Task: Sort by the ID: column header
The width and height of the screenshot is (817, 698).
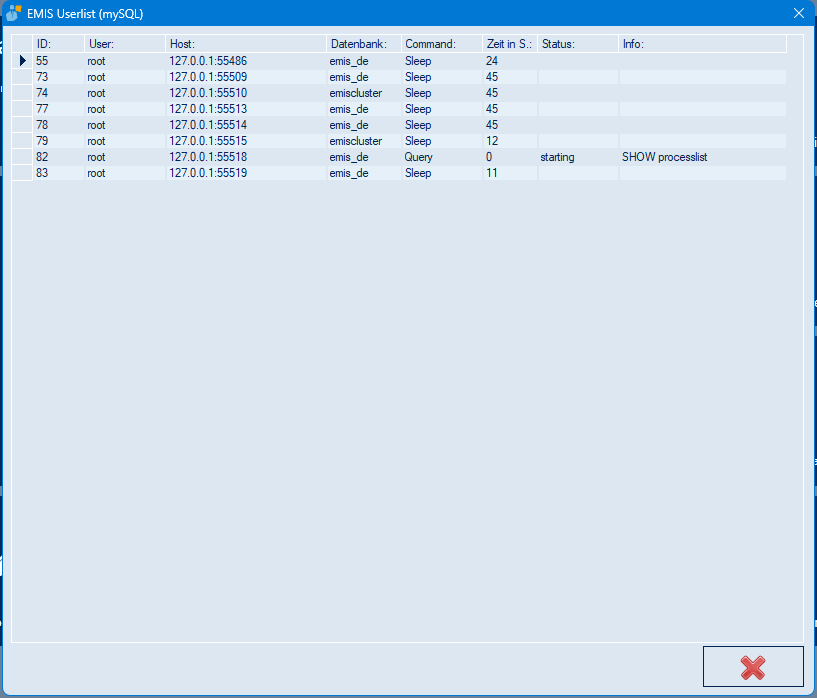Action: point(58,44)
